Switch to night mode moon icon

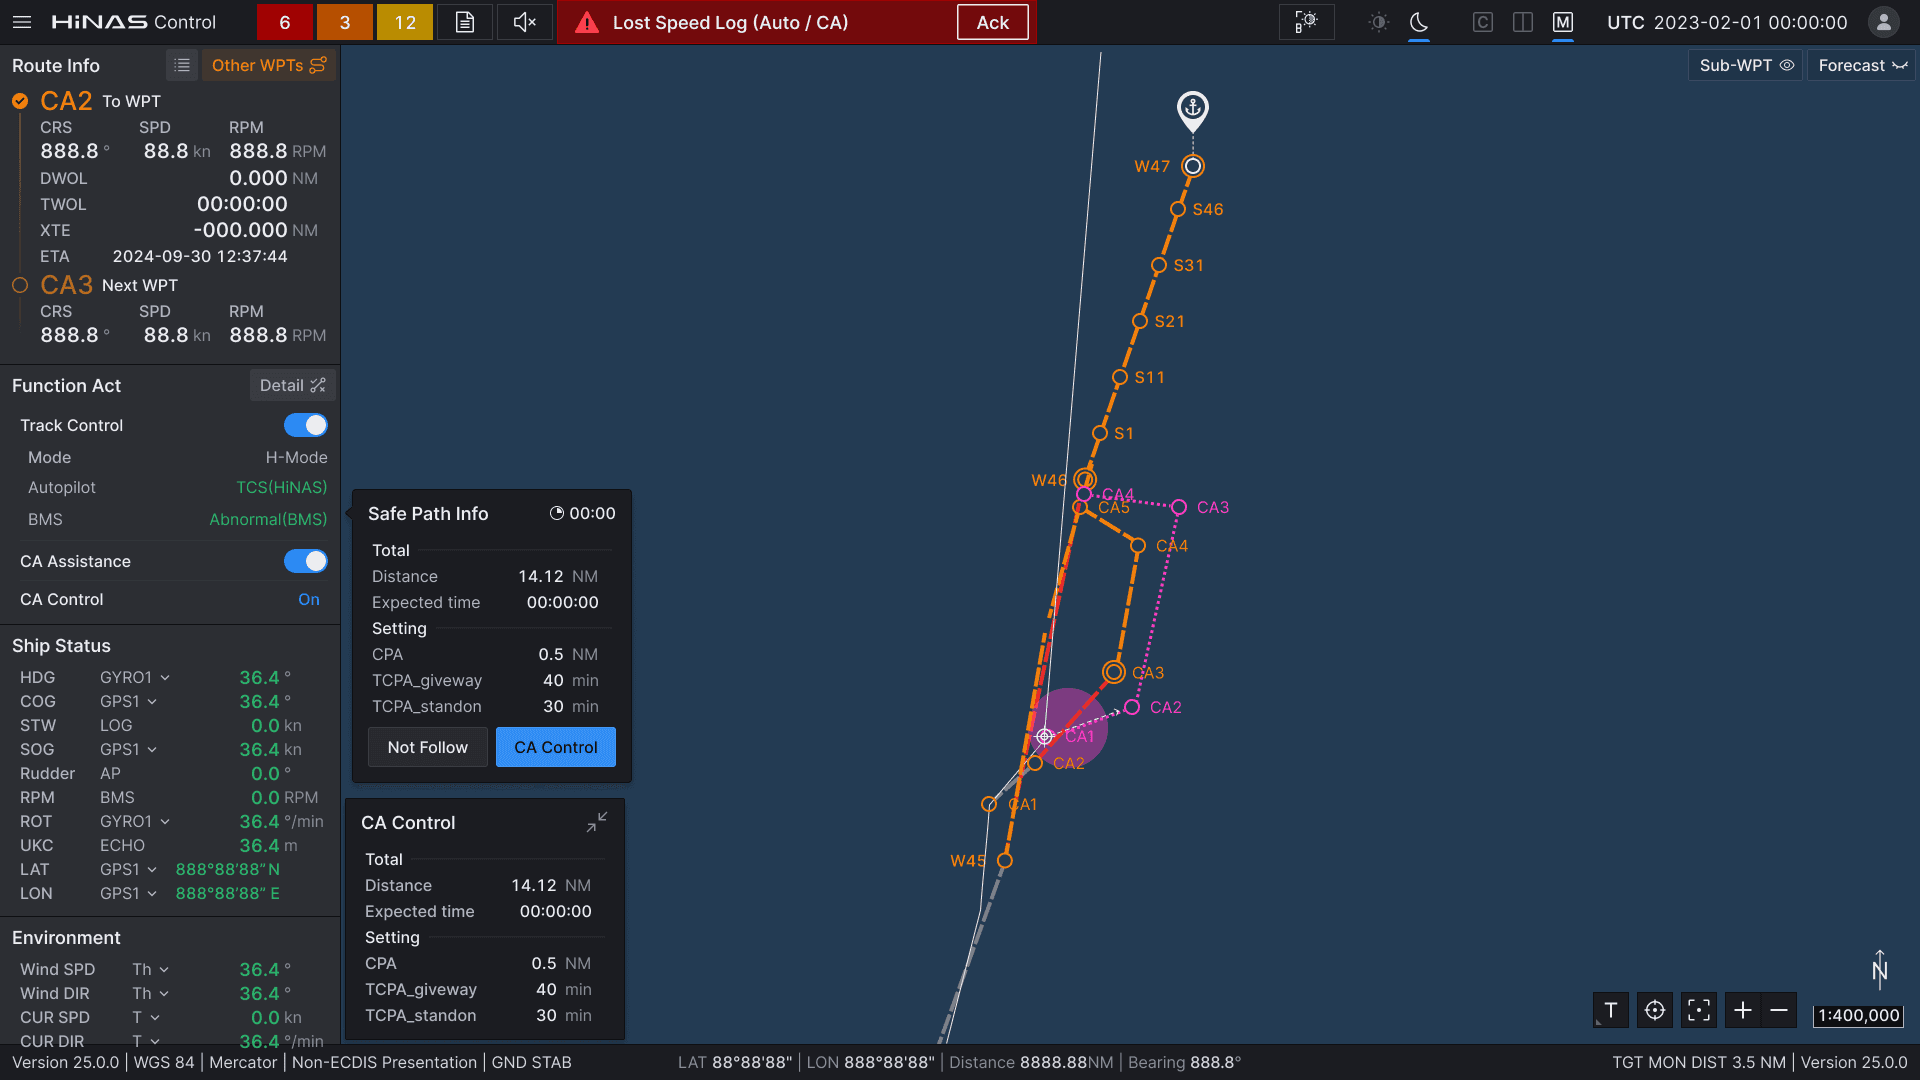(x=1419, y=22)
